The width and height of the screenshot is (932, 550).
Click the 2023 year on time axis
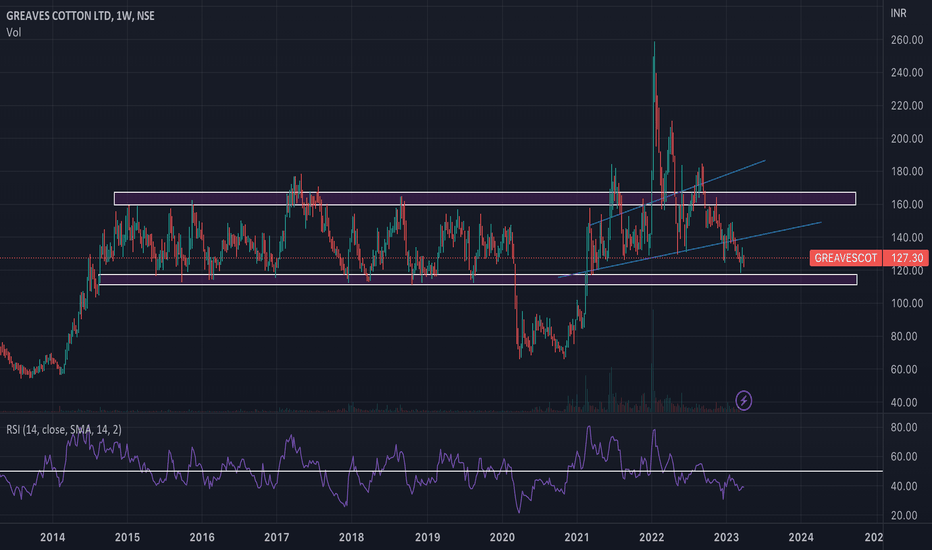(726, 538)
